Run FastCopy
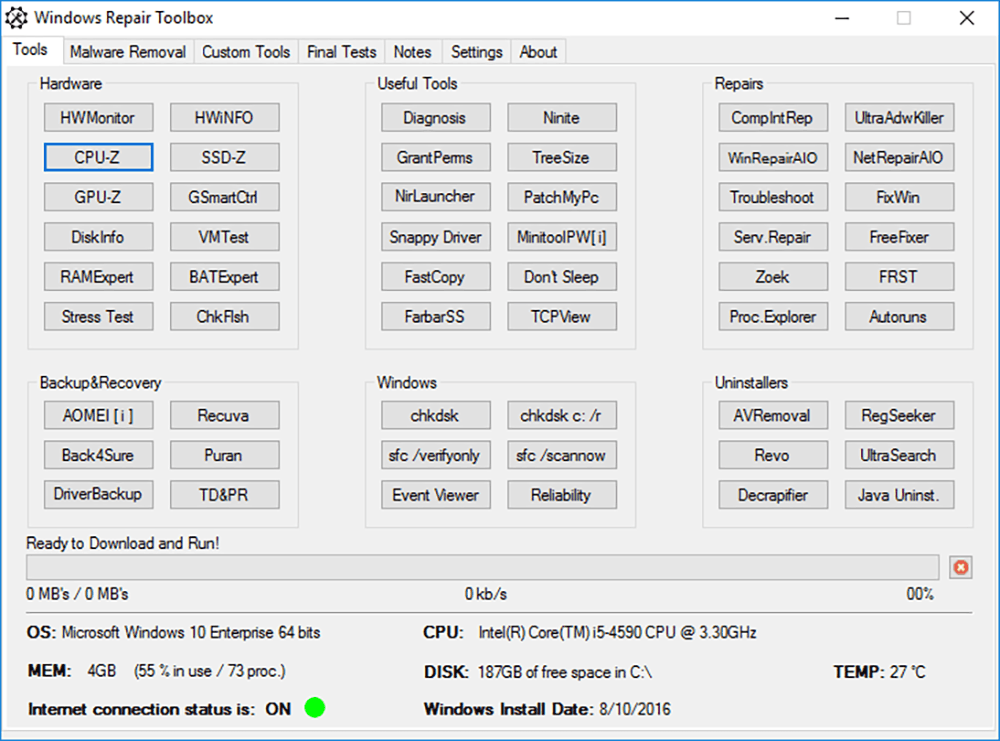The image size is (1000, 741). [436, 276]
